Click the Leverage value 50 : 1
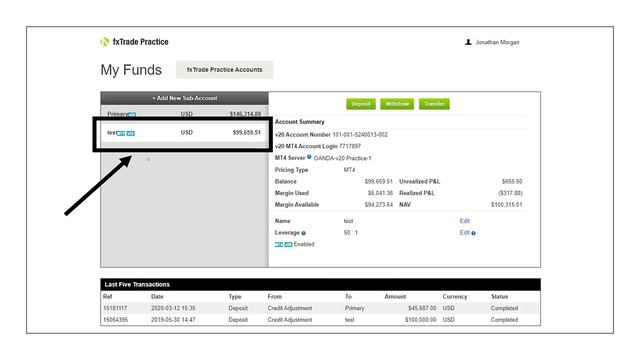This screenshot has height=360, width=640. click(351, 233)
